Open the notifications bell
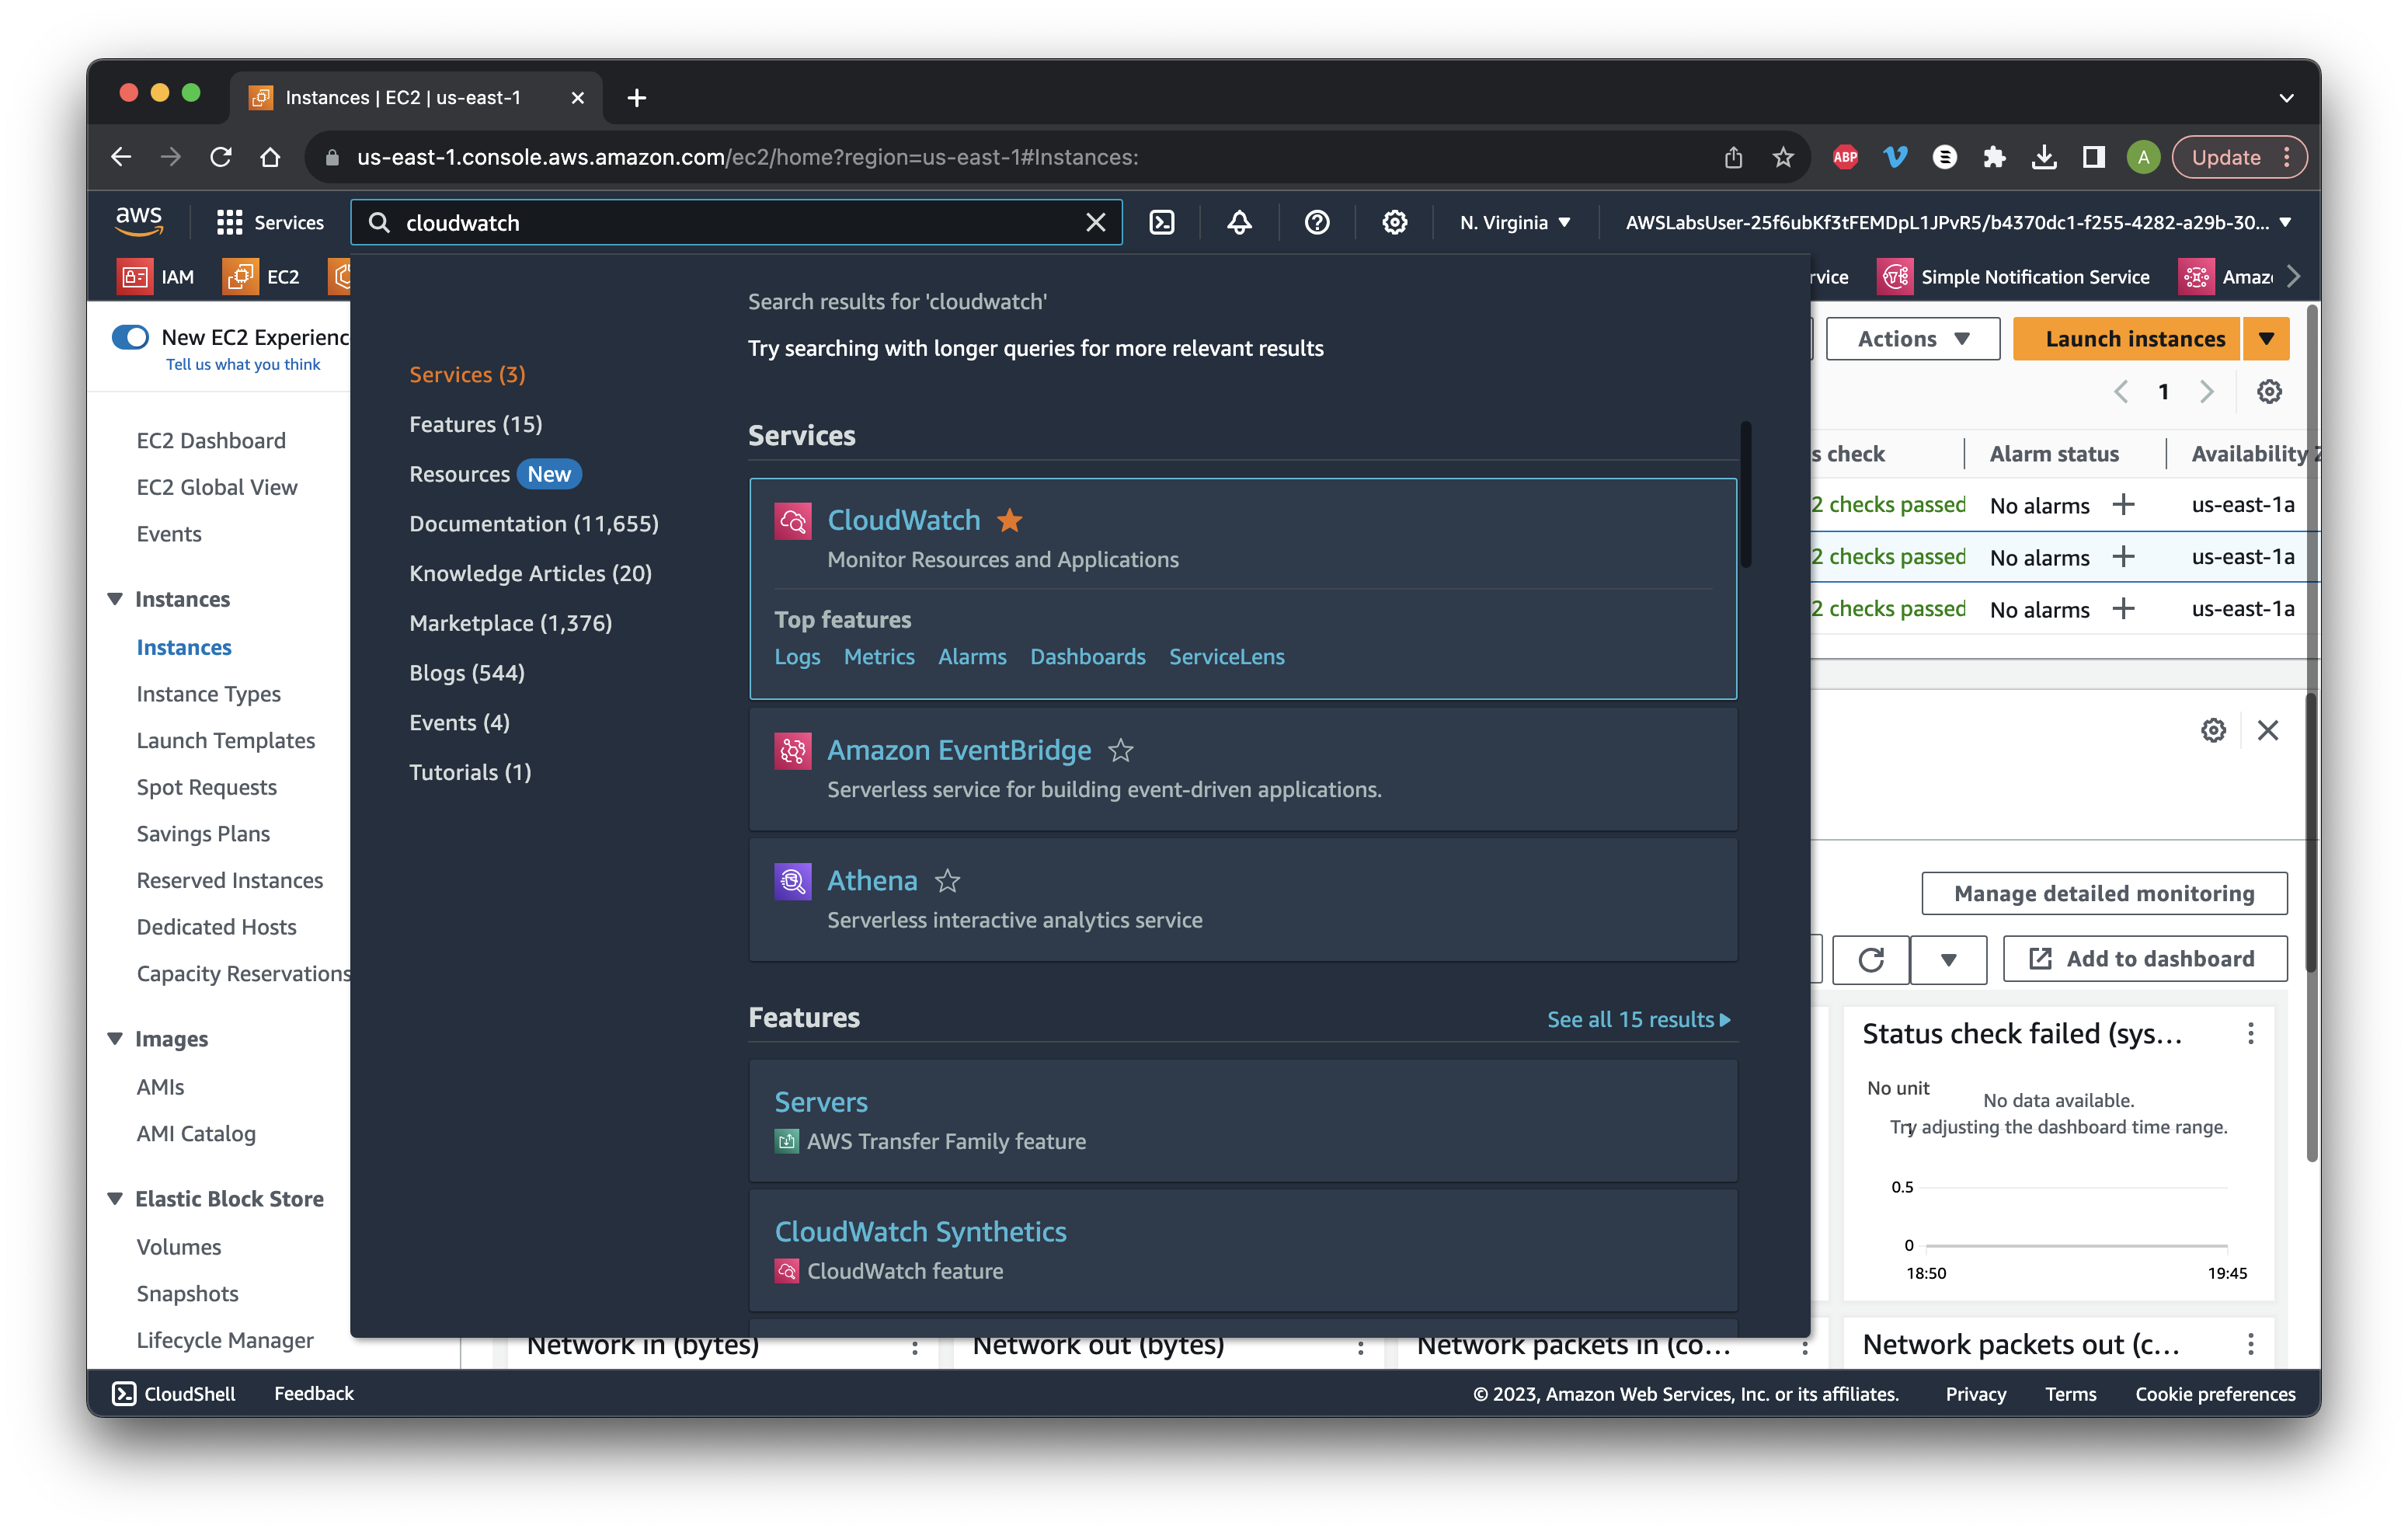The height and width of the screenshot is (1532, 2408). click(1239, 222)
